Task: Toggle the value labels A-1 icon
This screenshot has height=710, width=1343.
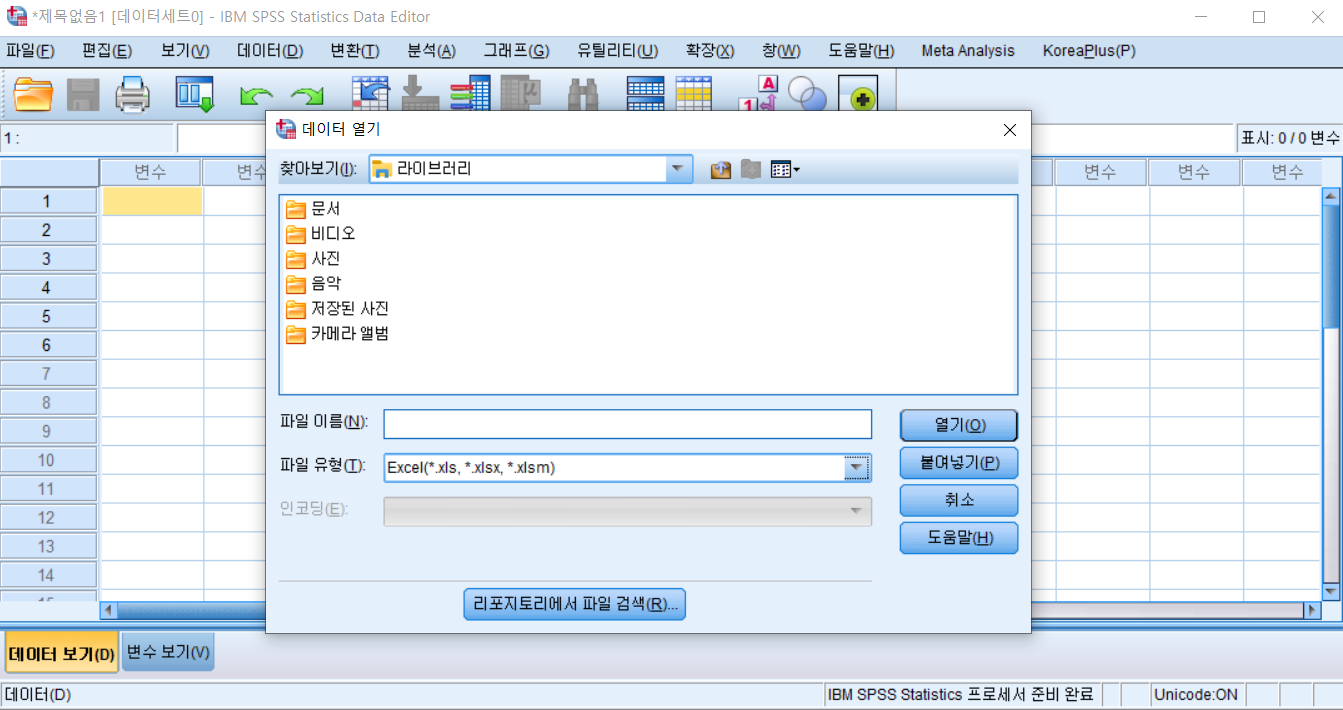Action: pos(757,95)
